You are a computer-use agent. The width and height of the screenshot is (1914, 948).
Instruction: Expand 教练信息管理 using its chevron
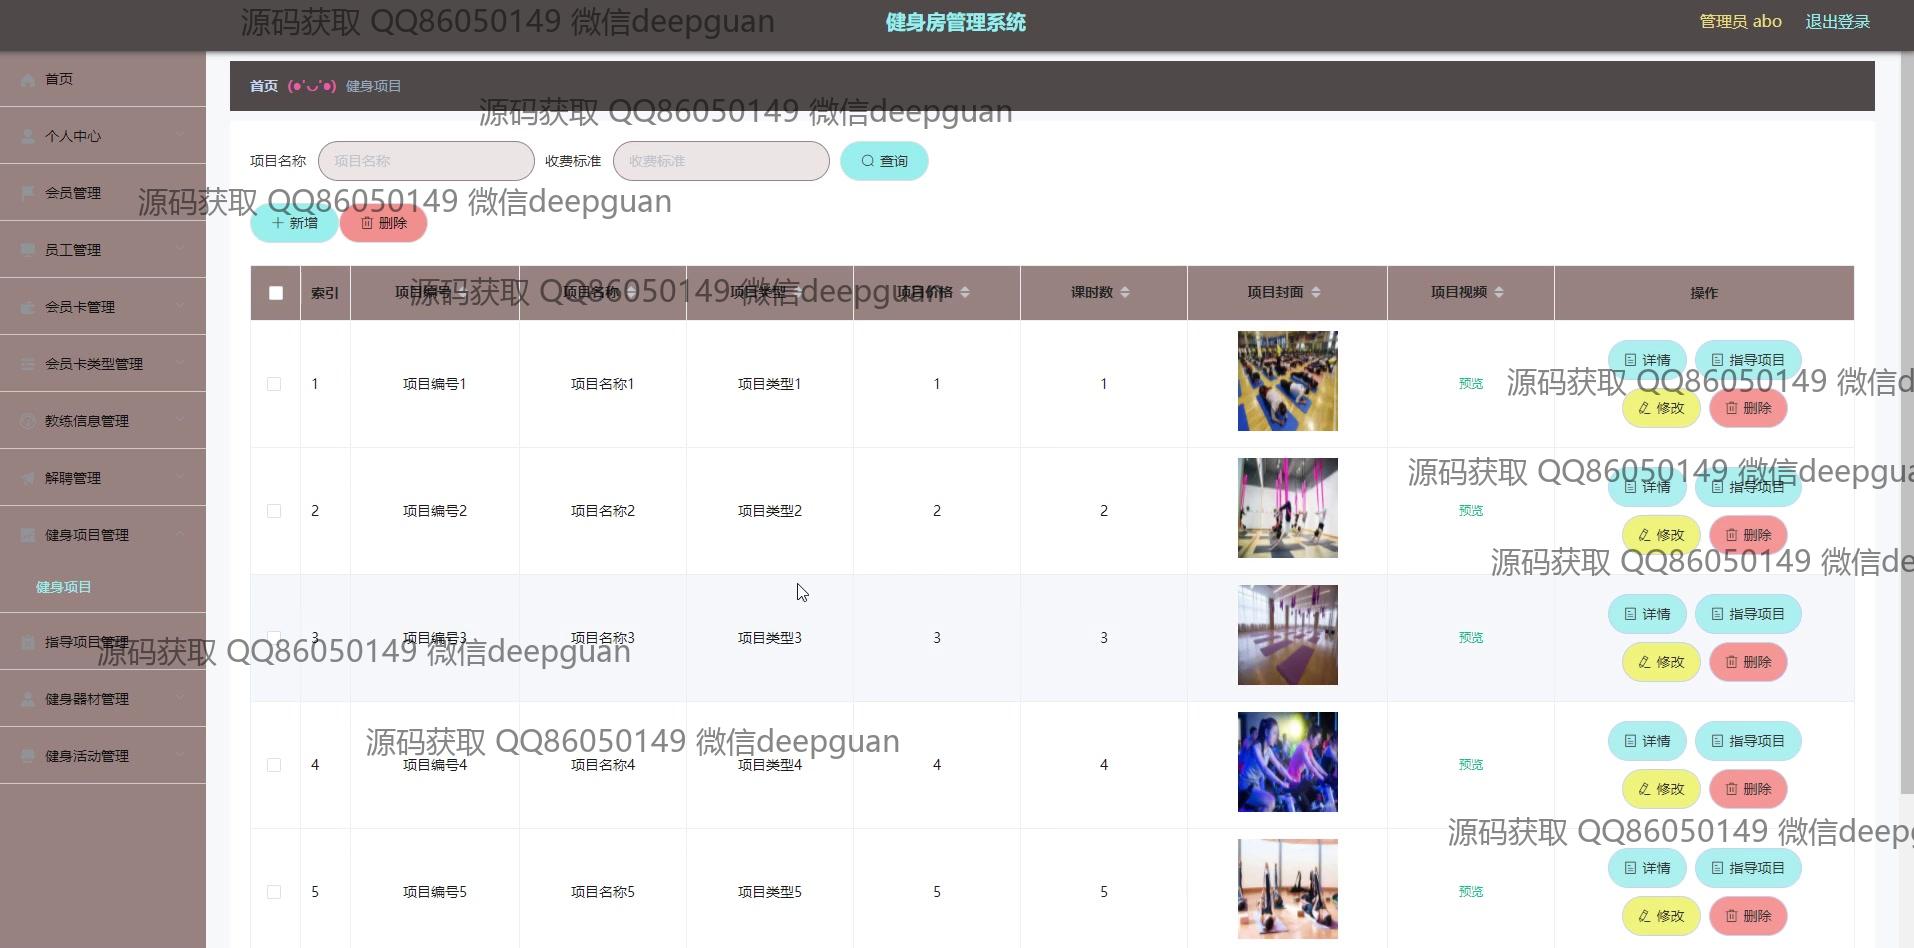click(x=180, y=420)
